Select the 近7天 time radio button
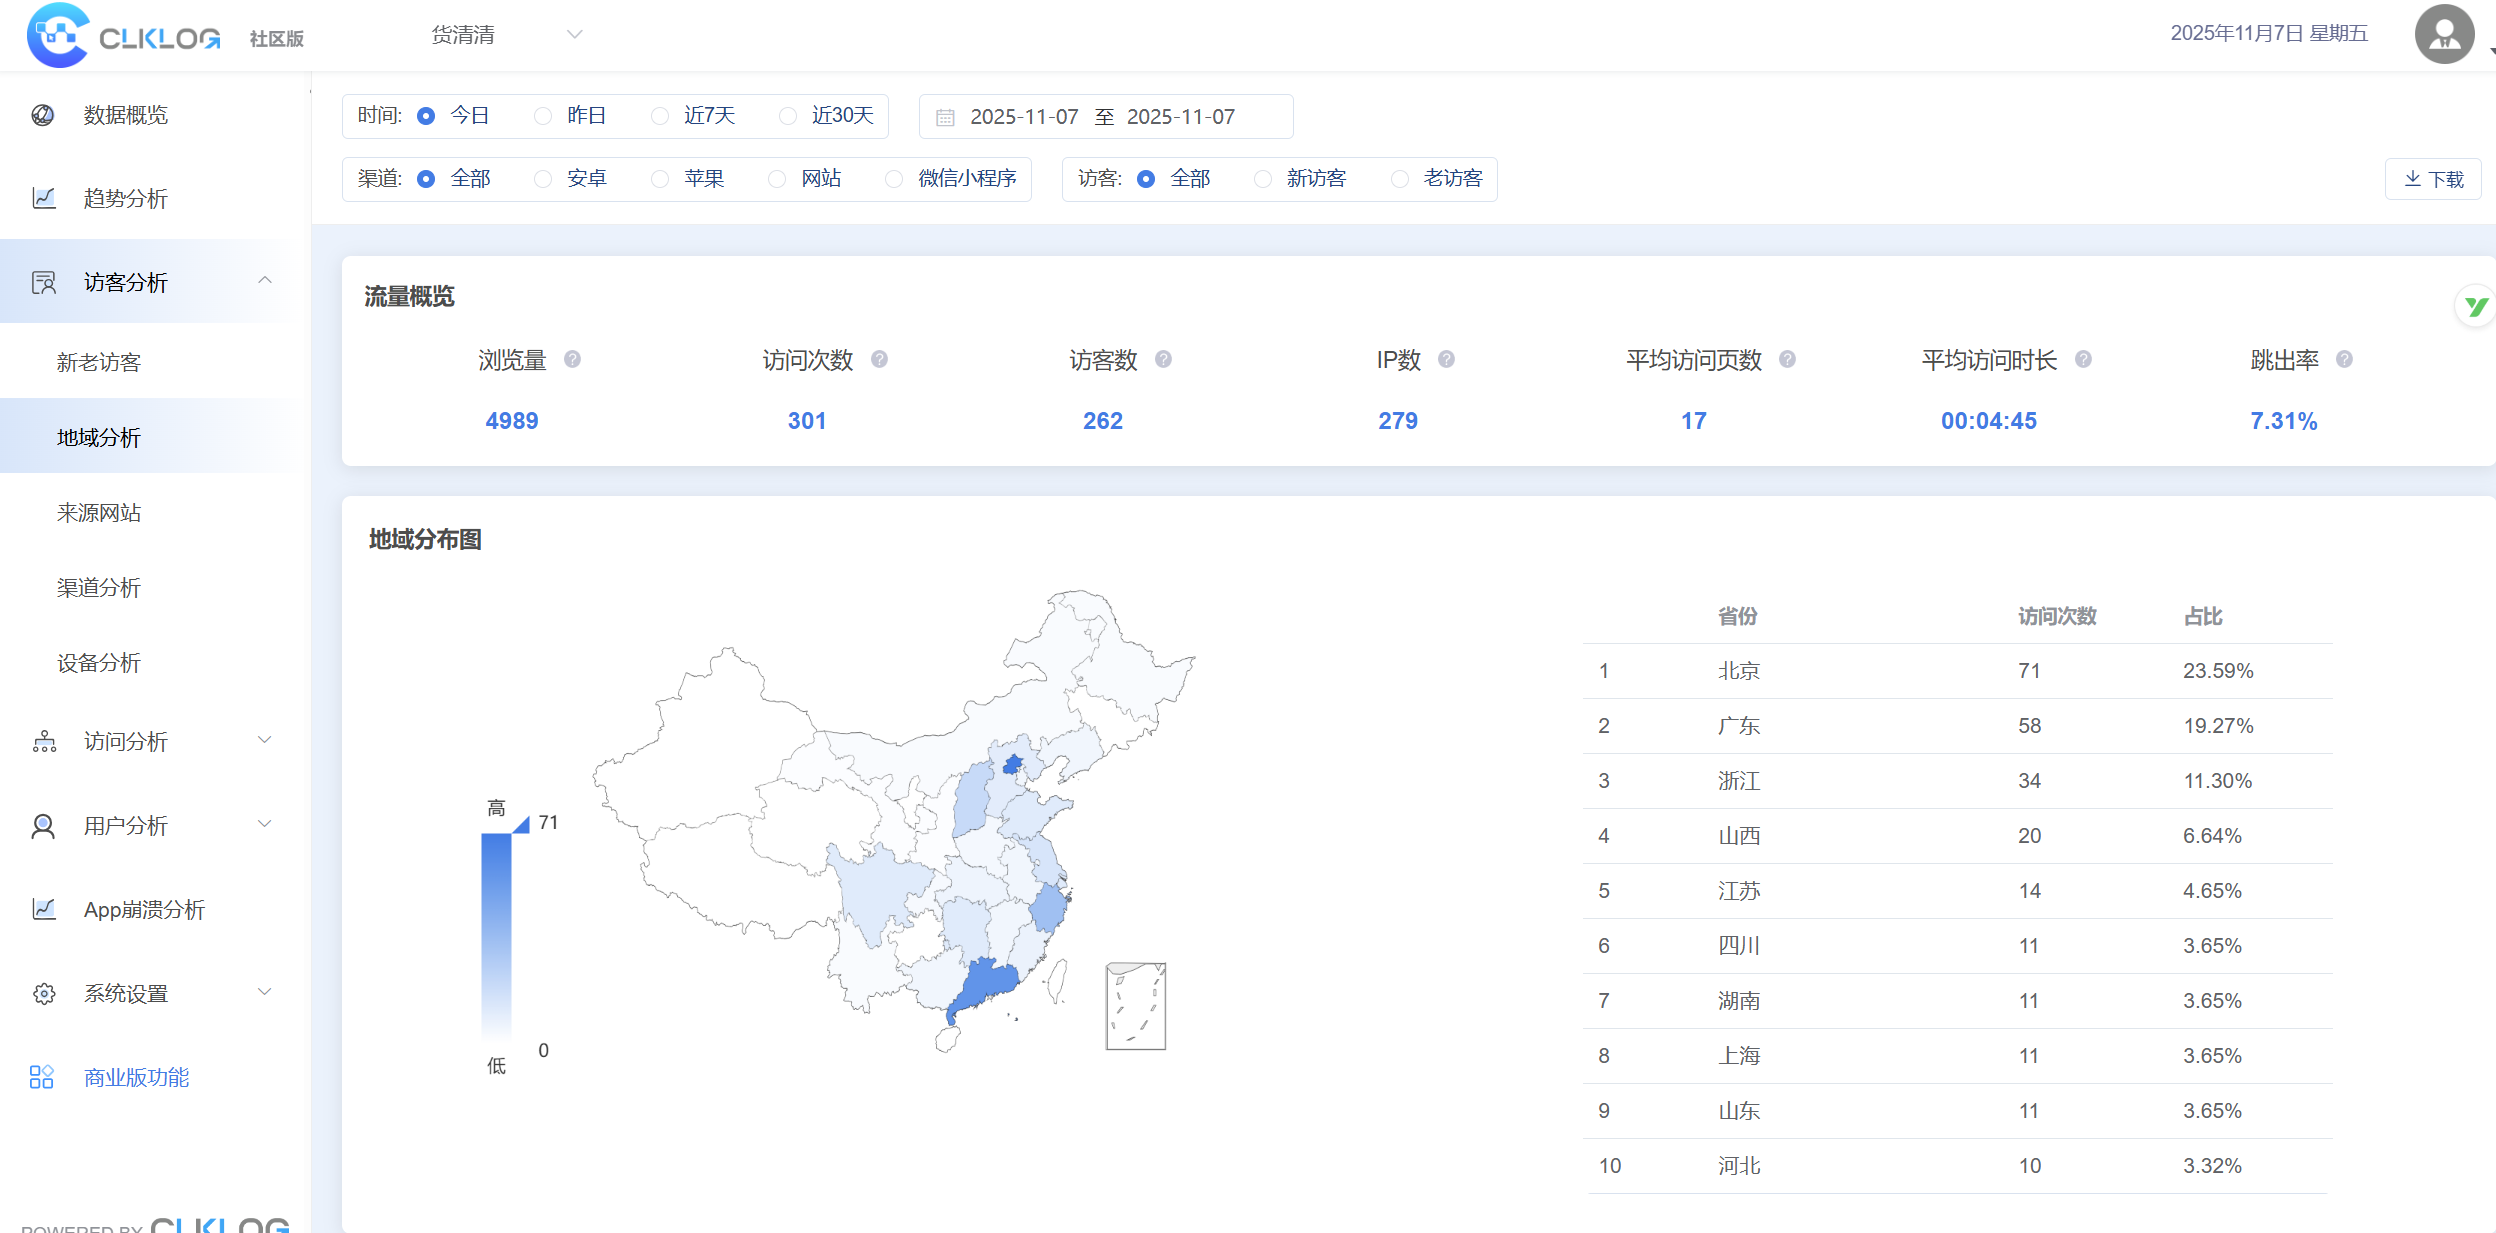 (x=660, y=116)
